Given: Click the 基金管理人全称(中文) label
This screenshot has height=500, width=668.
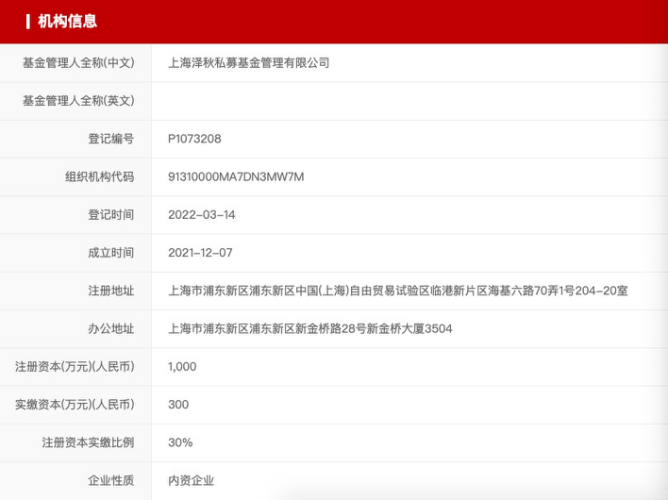Looking at the screenshot, I should (78, 63).
